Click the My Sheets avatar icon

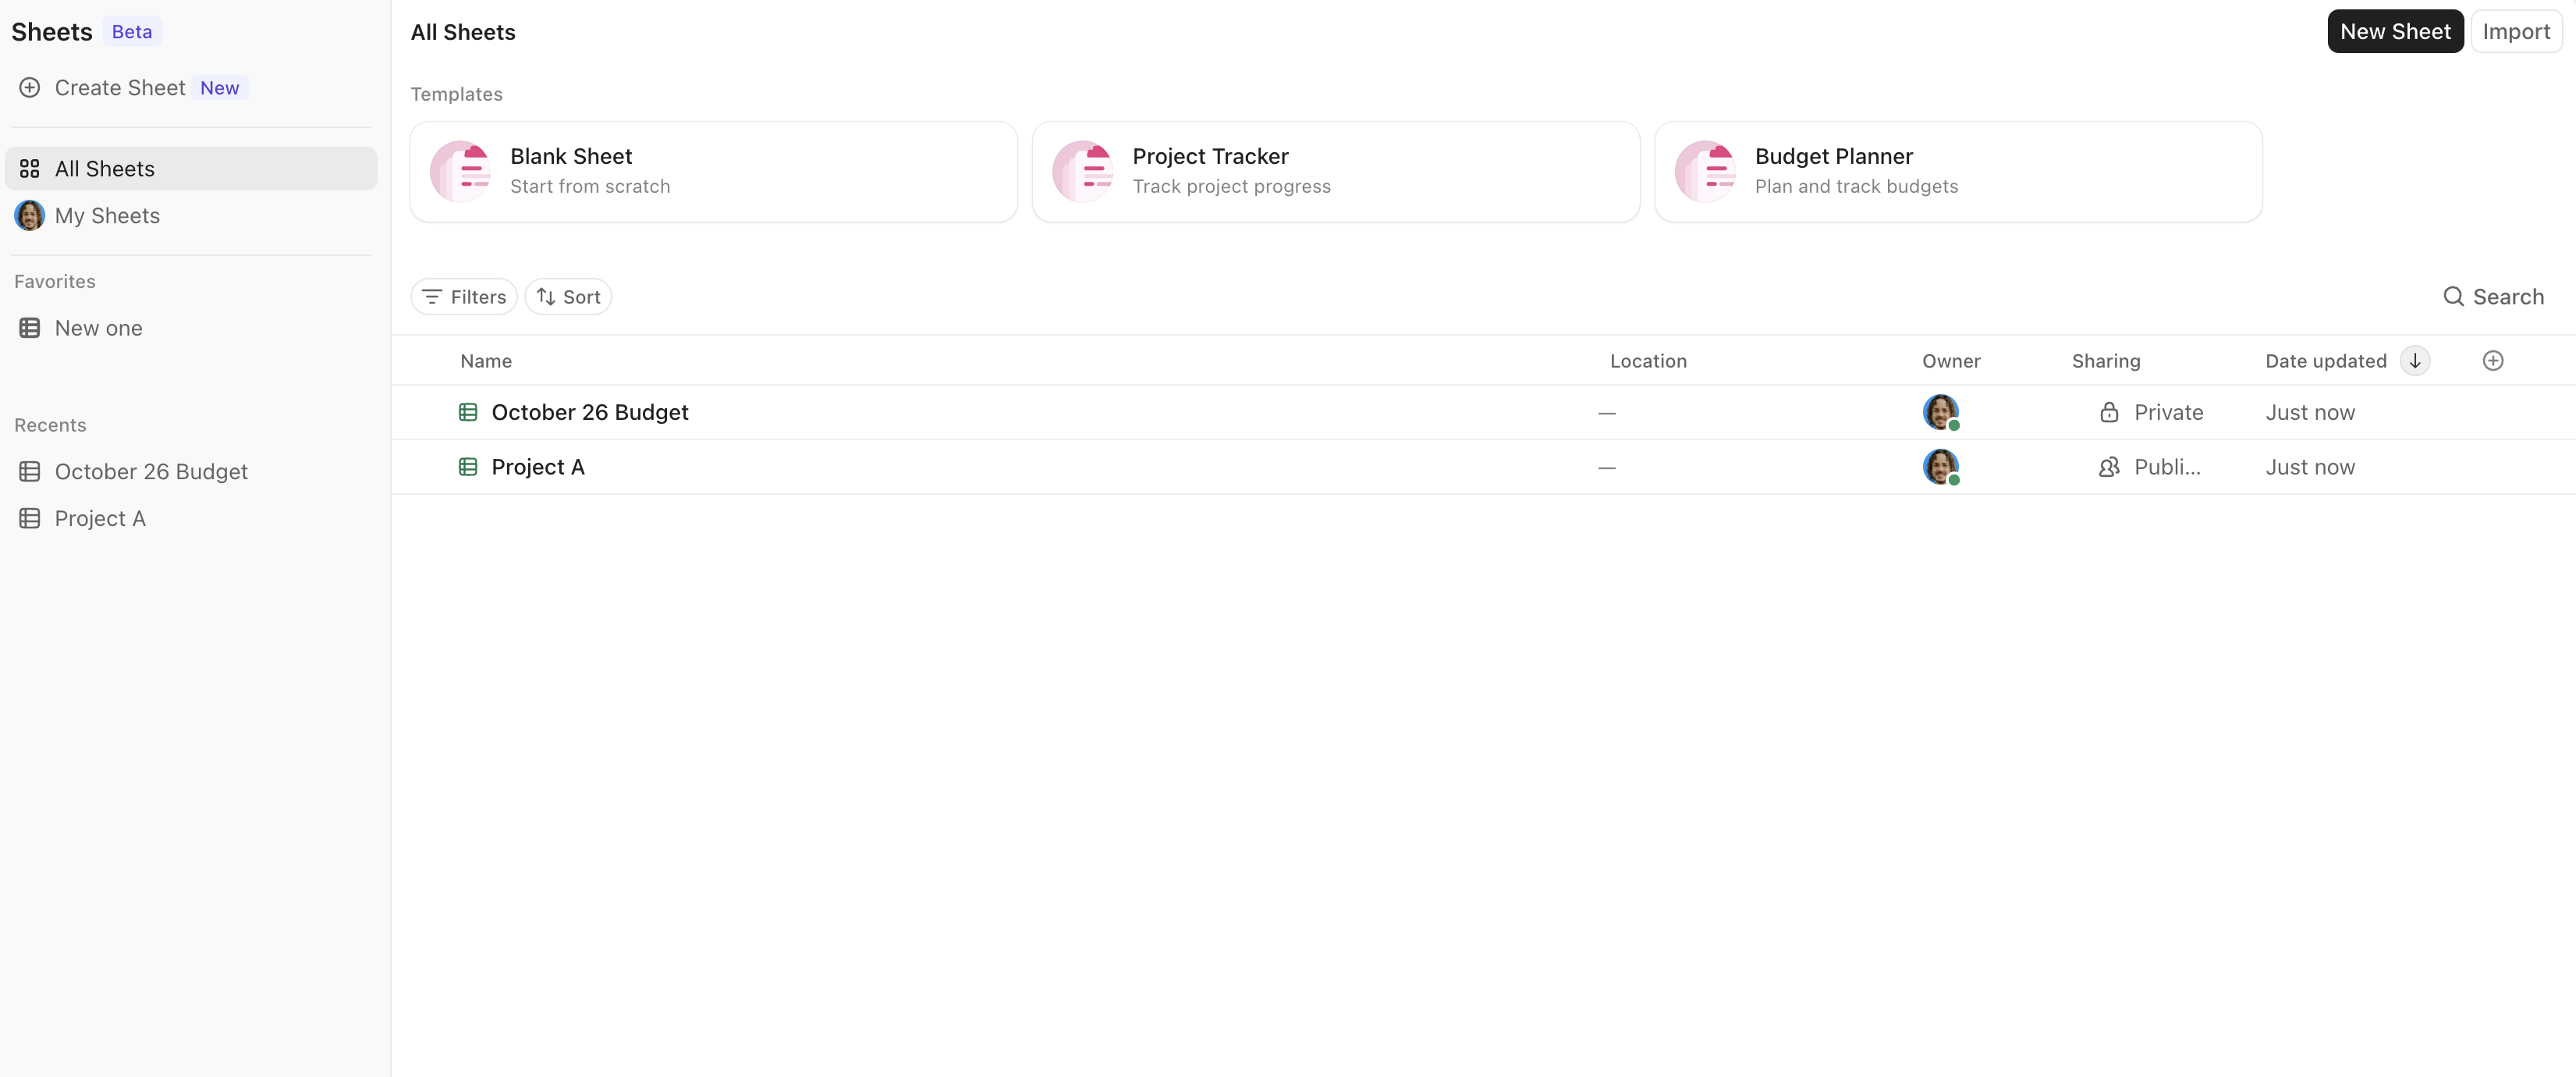(30, 216)
